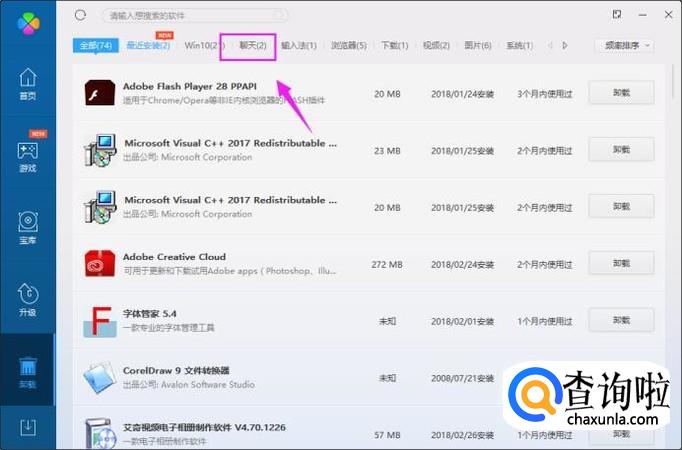Open the 浏览器(5) browser category tab
Screen dimensions: 682x450
pyautogui.click(x=349, y=45)
